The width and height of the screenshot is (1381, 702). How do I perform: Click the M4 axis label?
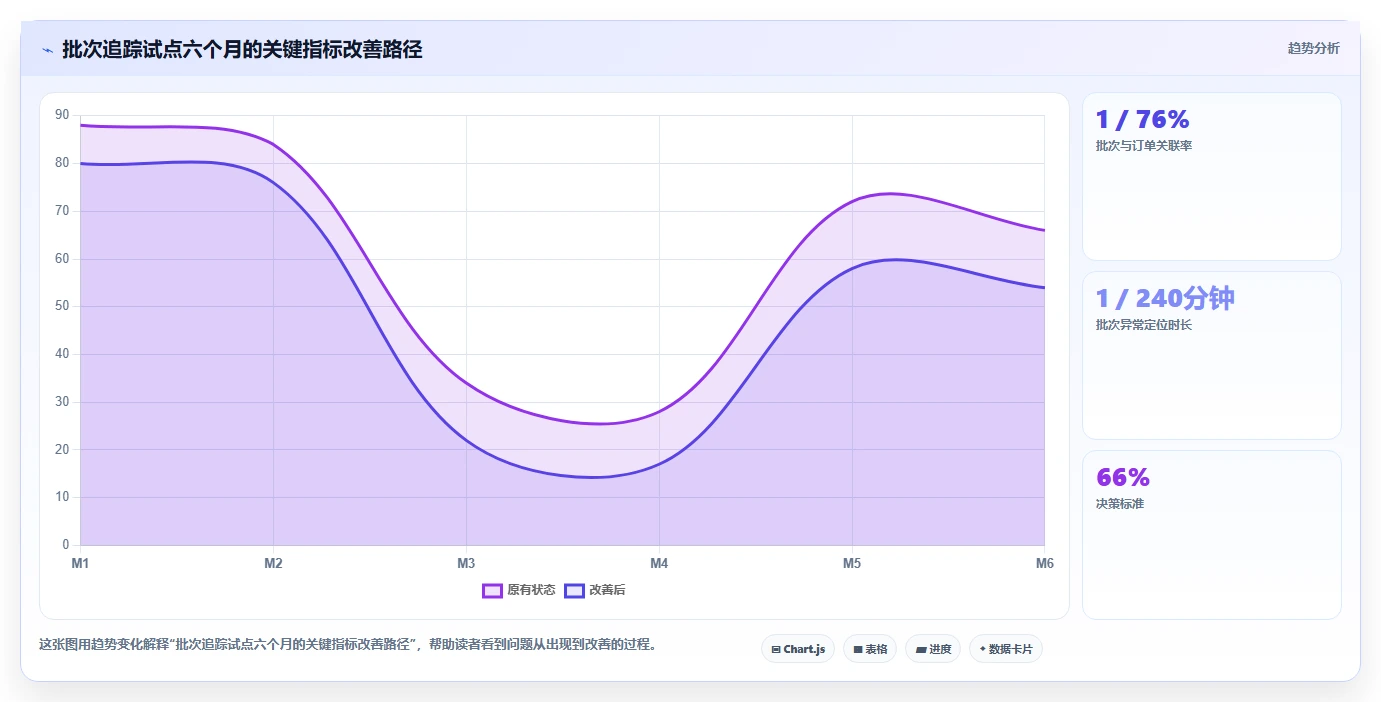click(659, 563)
